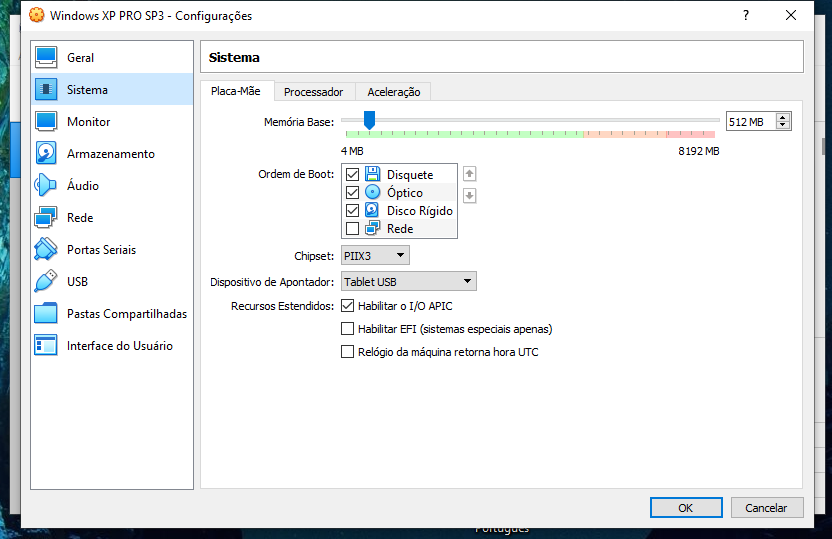Click the OK button

(x=686, y=508)
